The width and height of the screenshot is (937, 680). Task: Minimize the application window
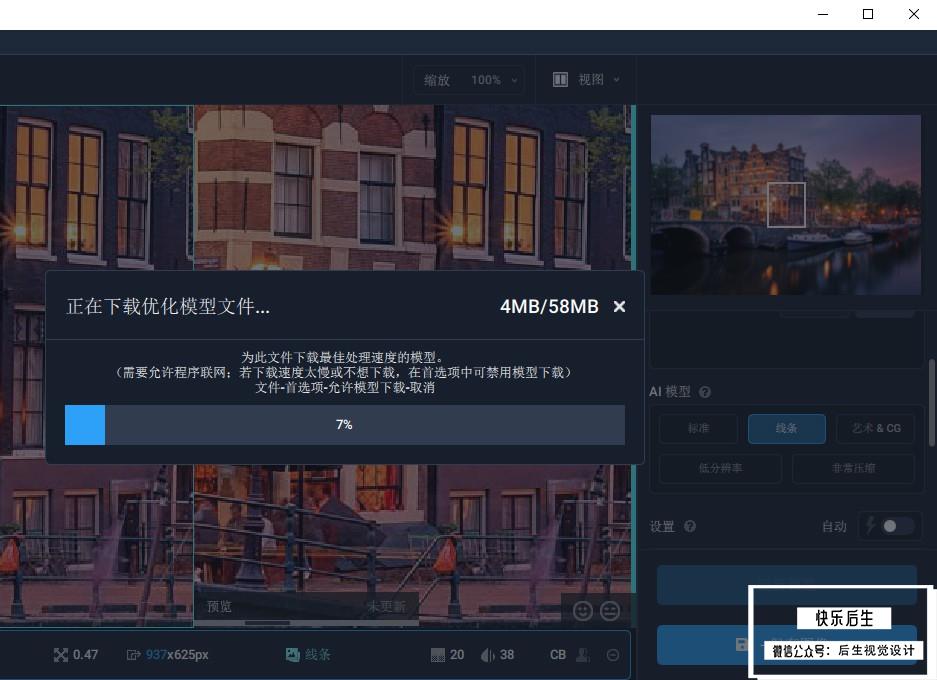(823, 14)
